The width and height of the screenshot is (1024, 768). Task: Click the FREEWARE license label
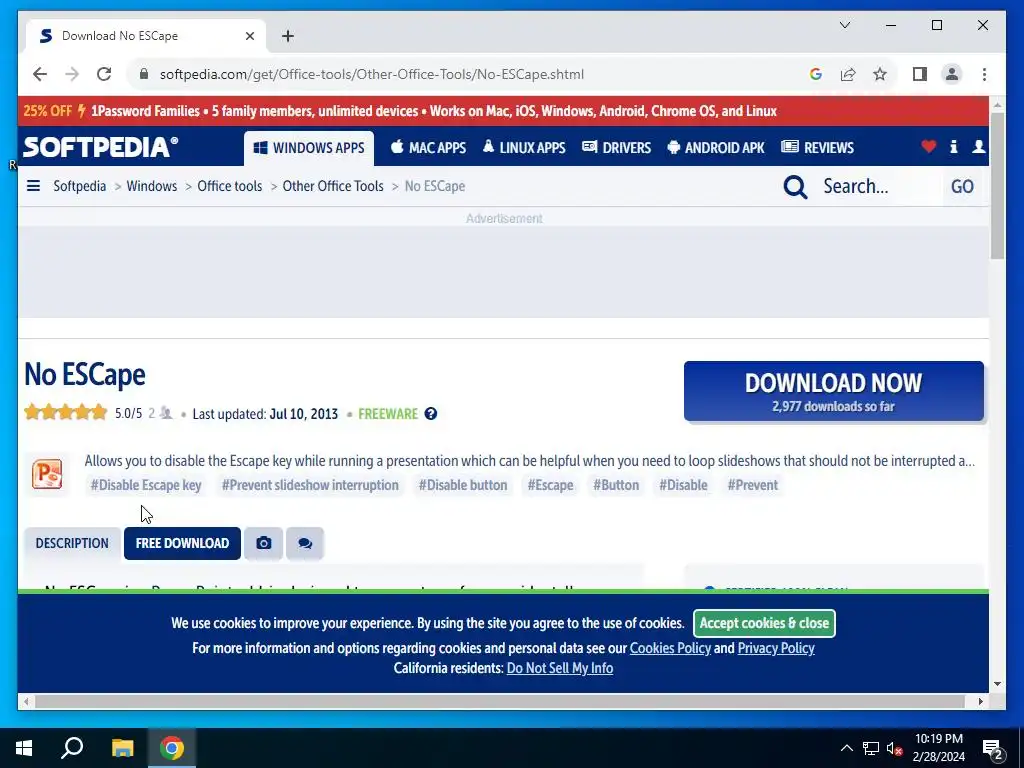click(x=388, y=414)
